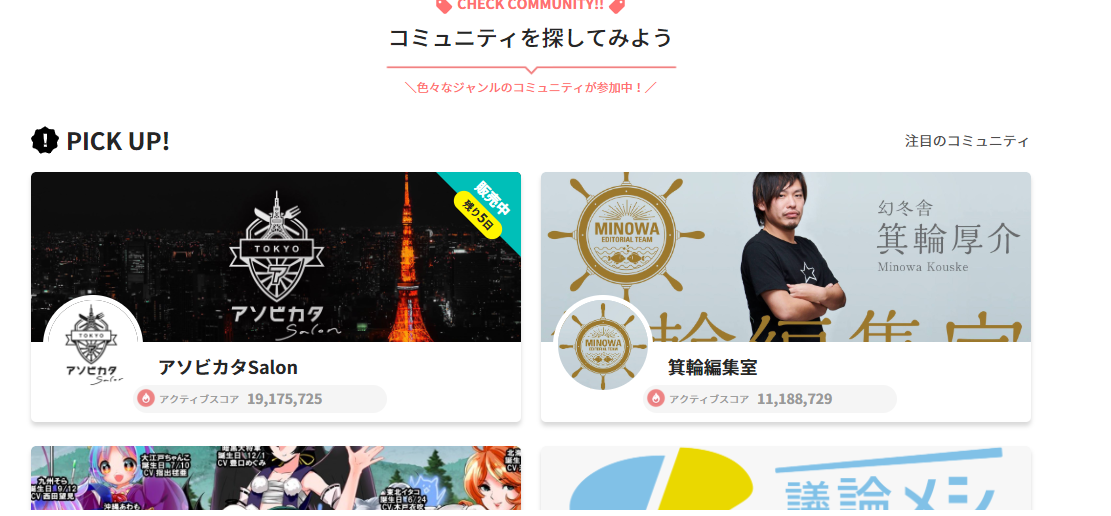Click the 残り5日 yellow badge
Screen dimensions: 1111x516
pyautogui.click(x=478, y=215)
